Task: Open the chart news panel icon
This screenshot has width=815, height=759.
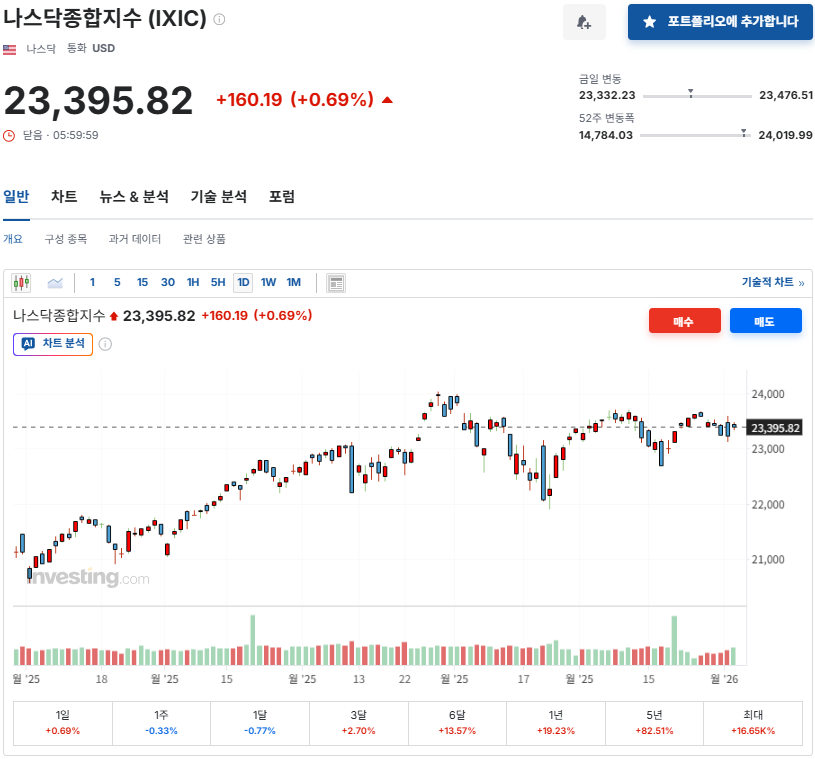Action: [x=336, y=283]
